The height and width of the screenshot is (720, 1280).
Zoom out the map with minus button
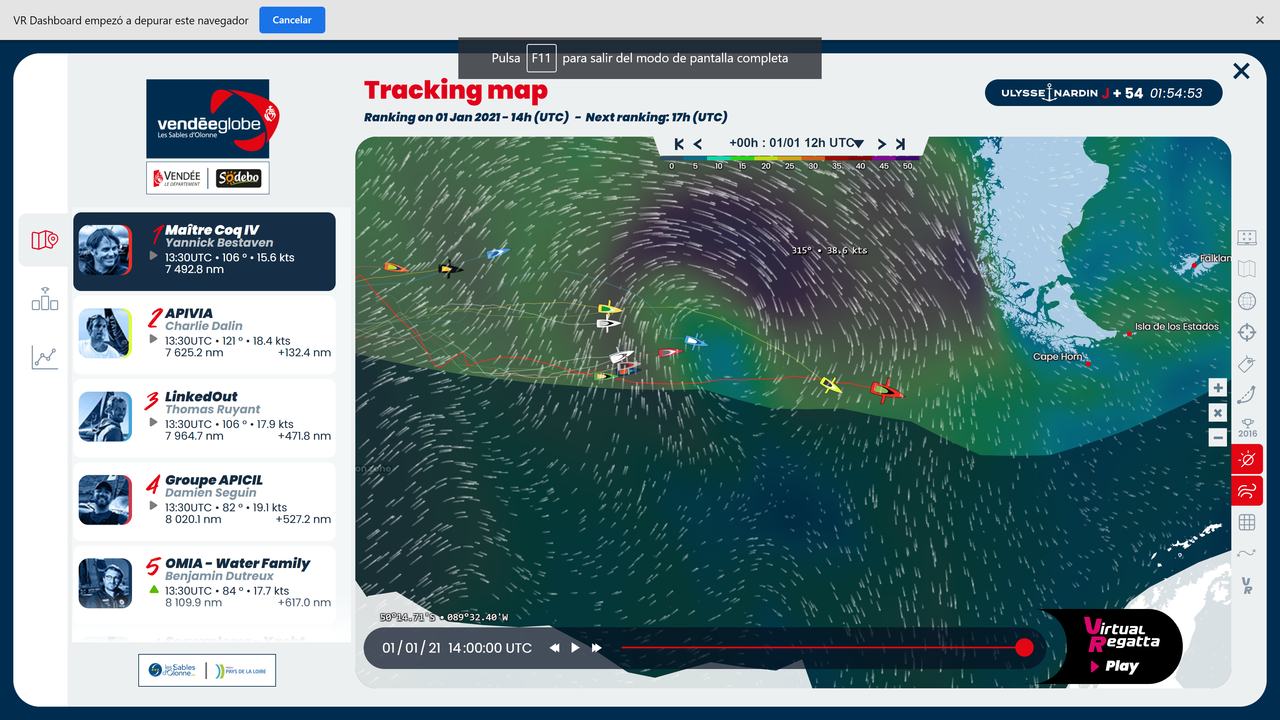click(1217, 438)
